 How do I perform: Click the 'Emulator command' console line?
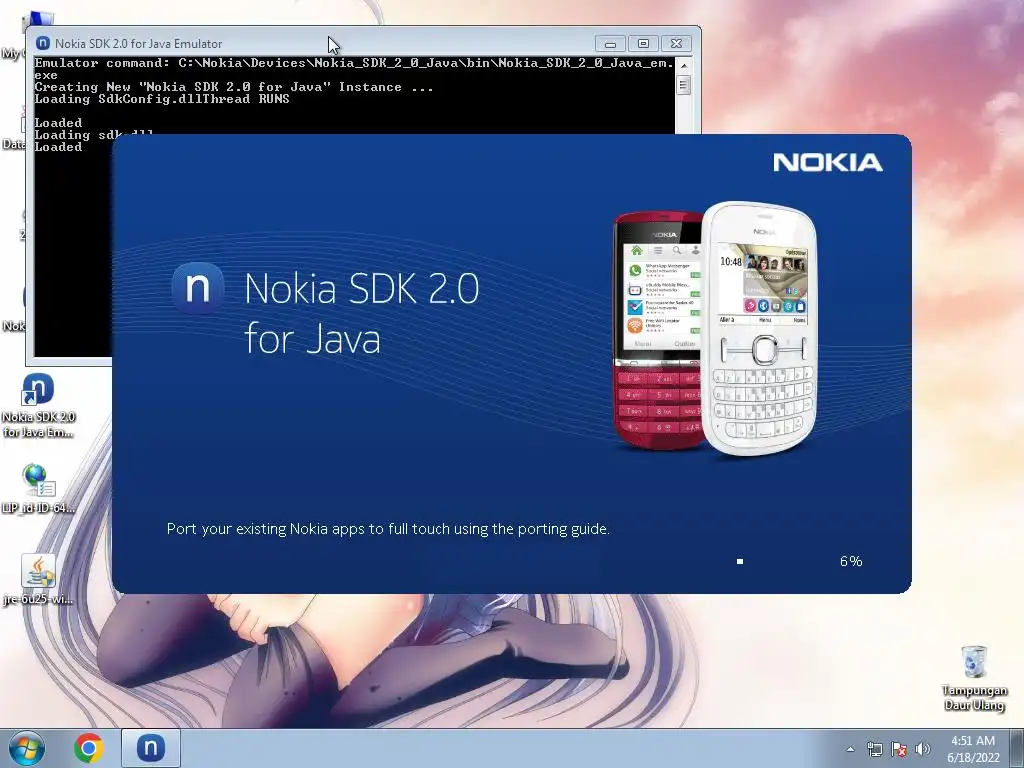[354, 69]
